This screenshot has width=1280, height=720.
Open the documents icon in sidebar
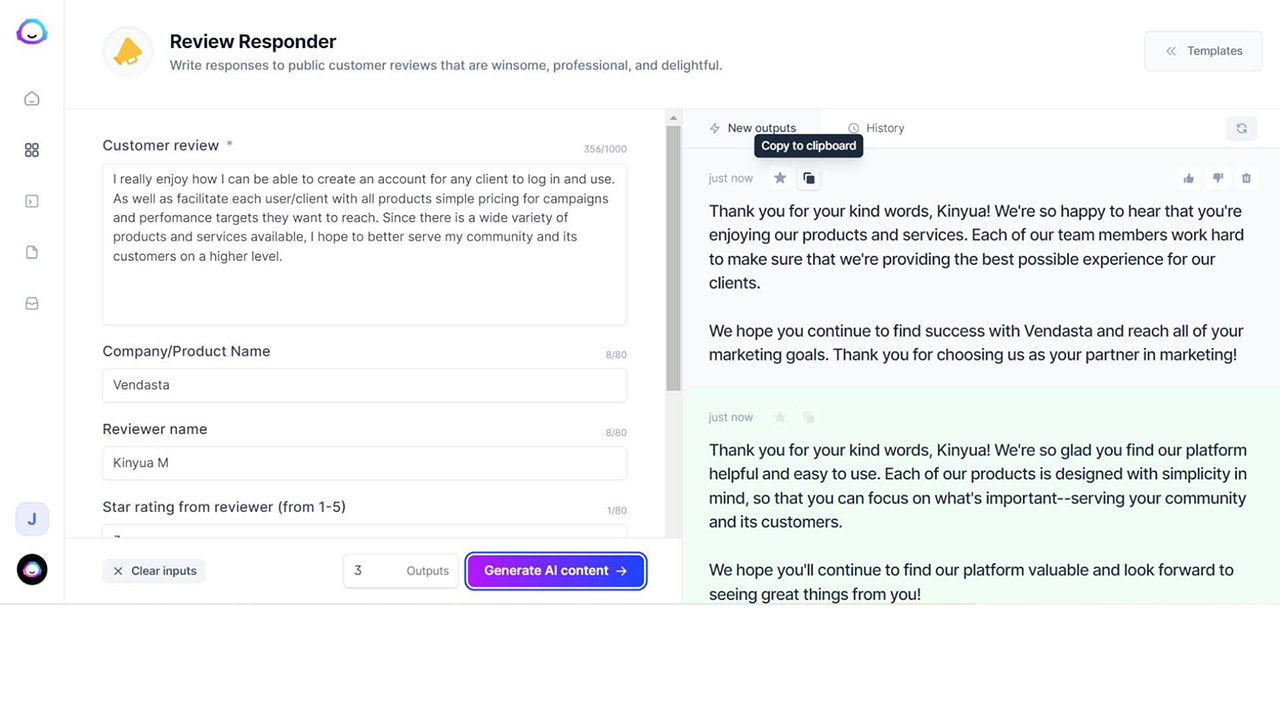point(32,253)
